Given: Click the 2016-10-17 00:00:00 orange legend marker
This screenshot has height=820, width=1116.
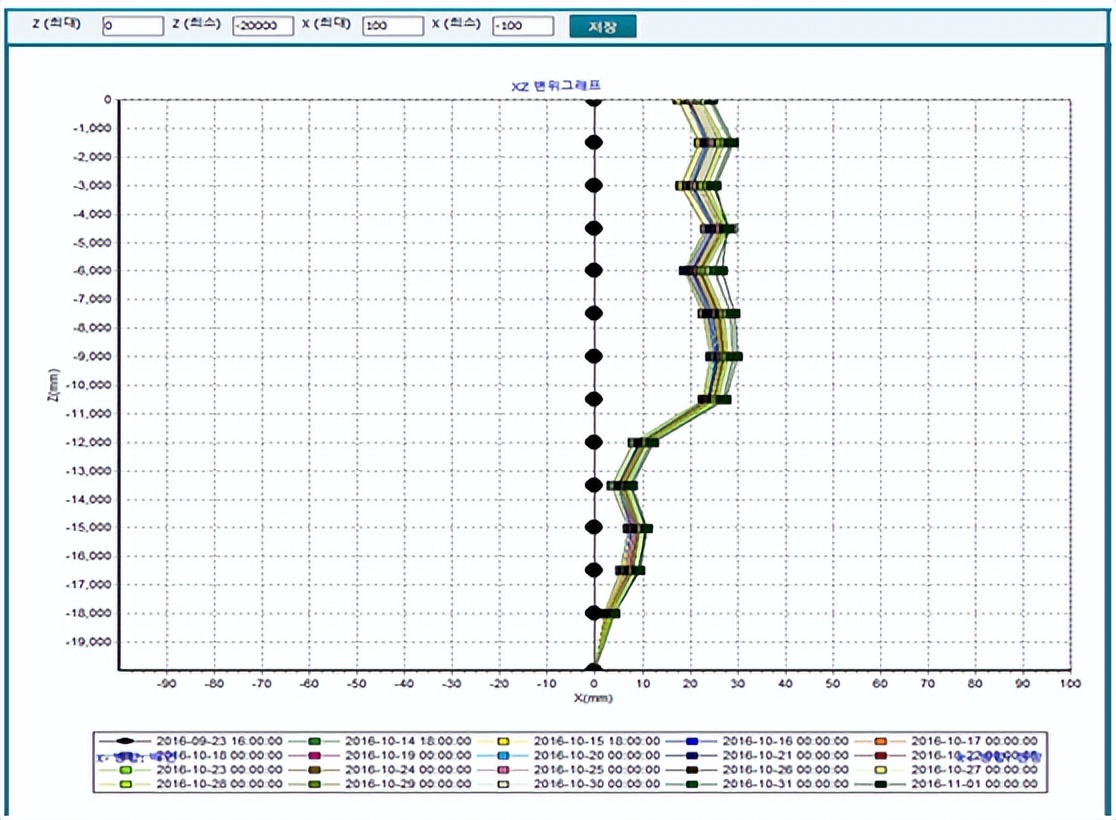Looking at the screenshot, I should coord(881,741).
